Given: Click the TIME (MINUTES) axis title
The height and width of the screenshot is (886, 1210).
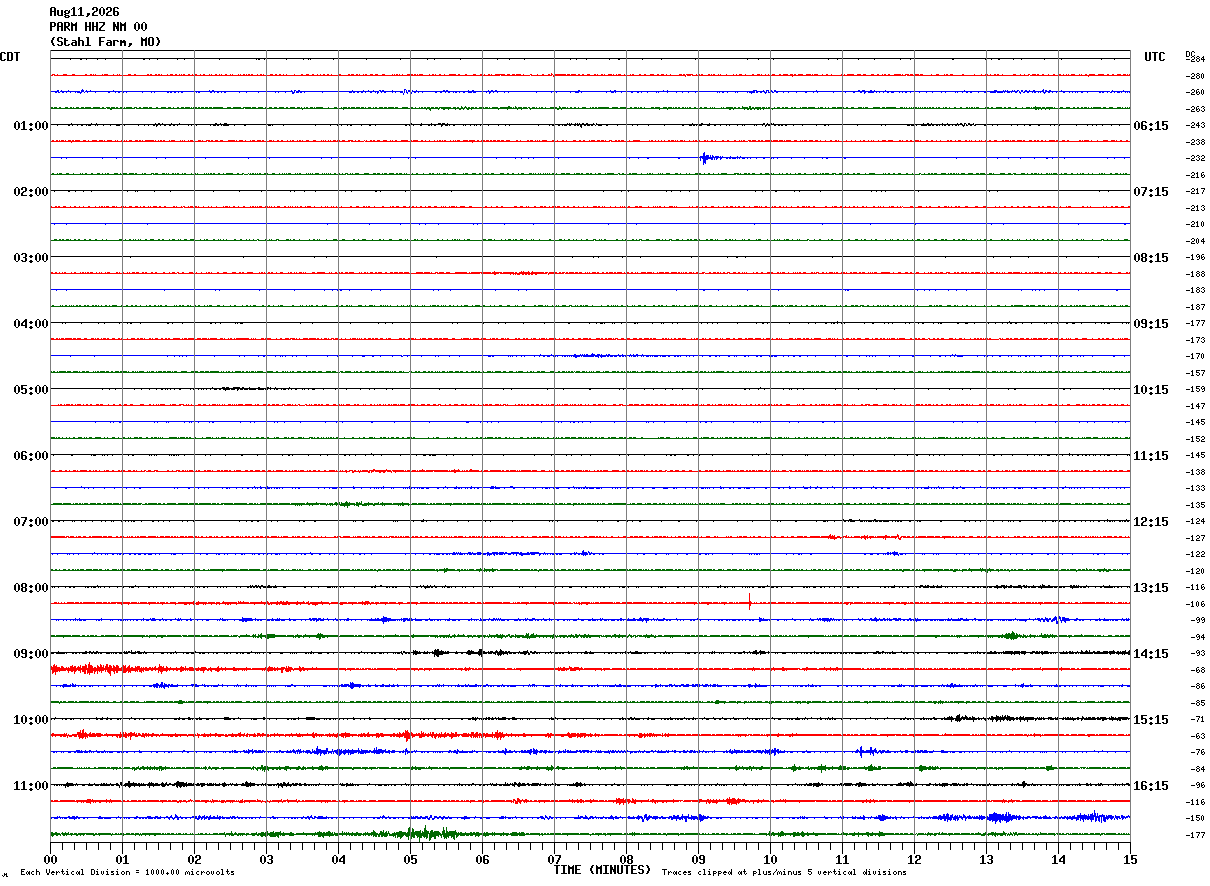Looking at the screenshot, I should (x=602, y=870).
